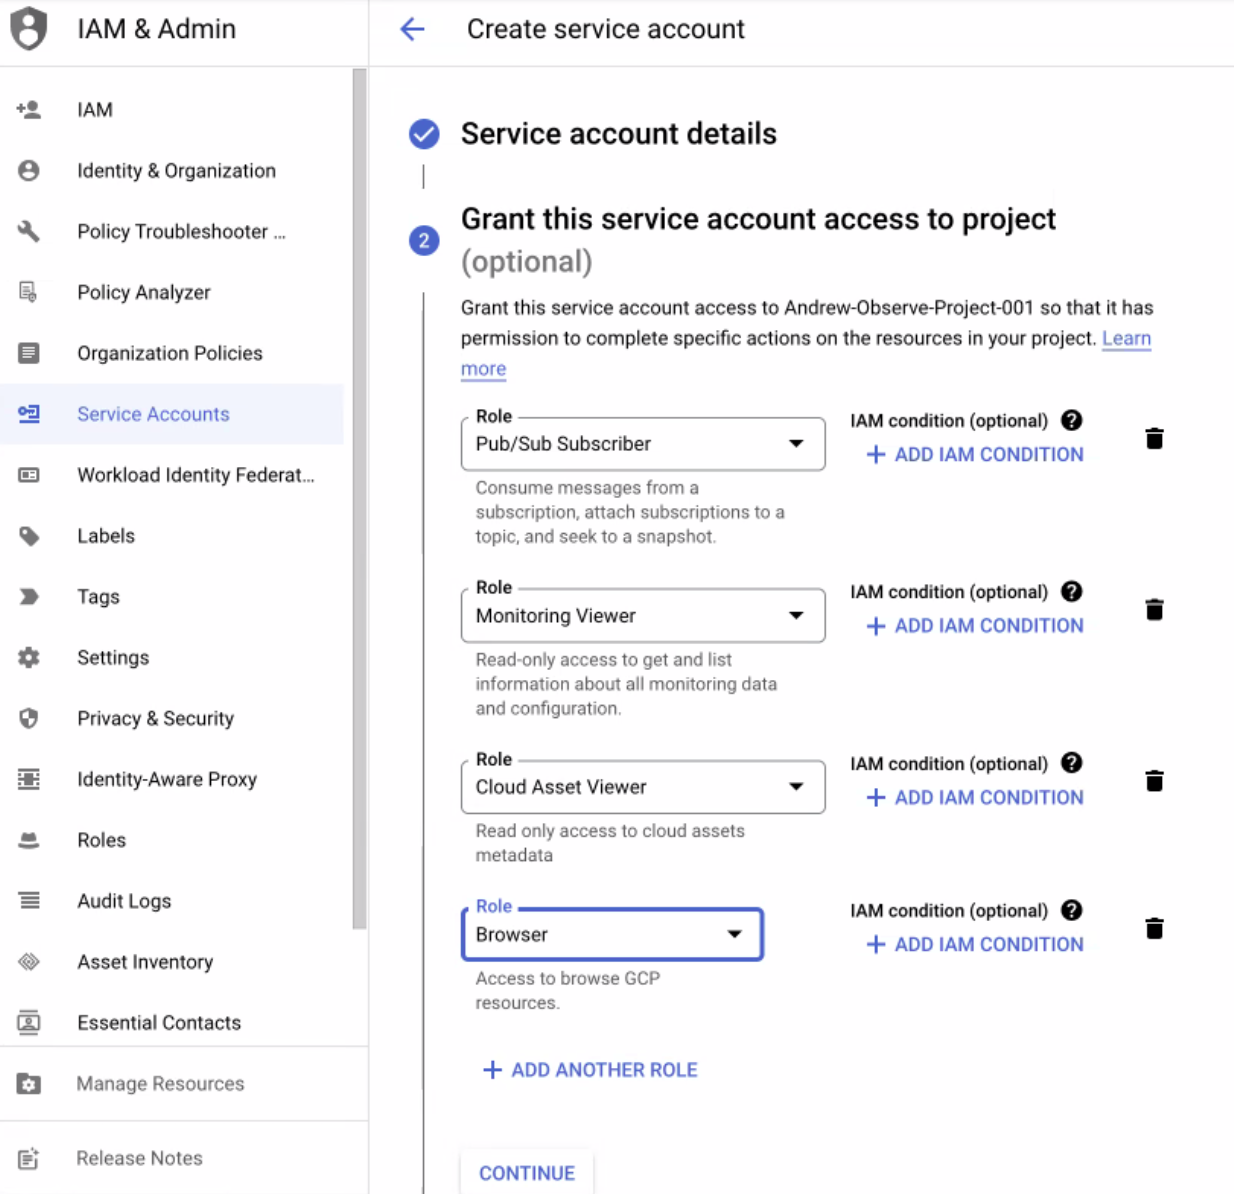
Task: Add IAM condition for Browser role
Action: point(975,944)
